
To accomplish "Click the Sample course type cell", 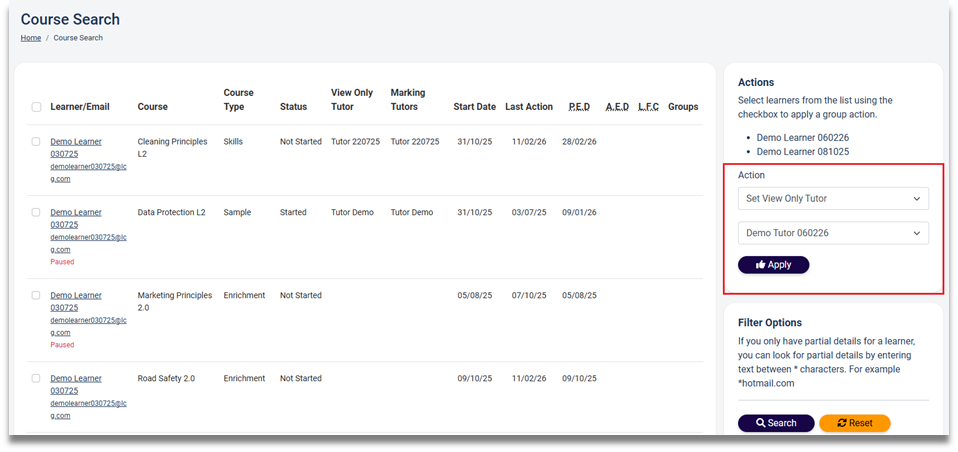I will click(238, 213).
